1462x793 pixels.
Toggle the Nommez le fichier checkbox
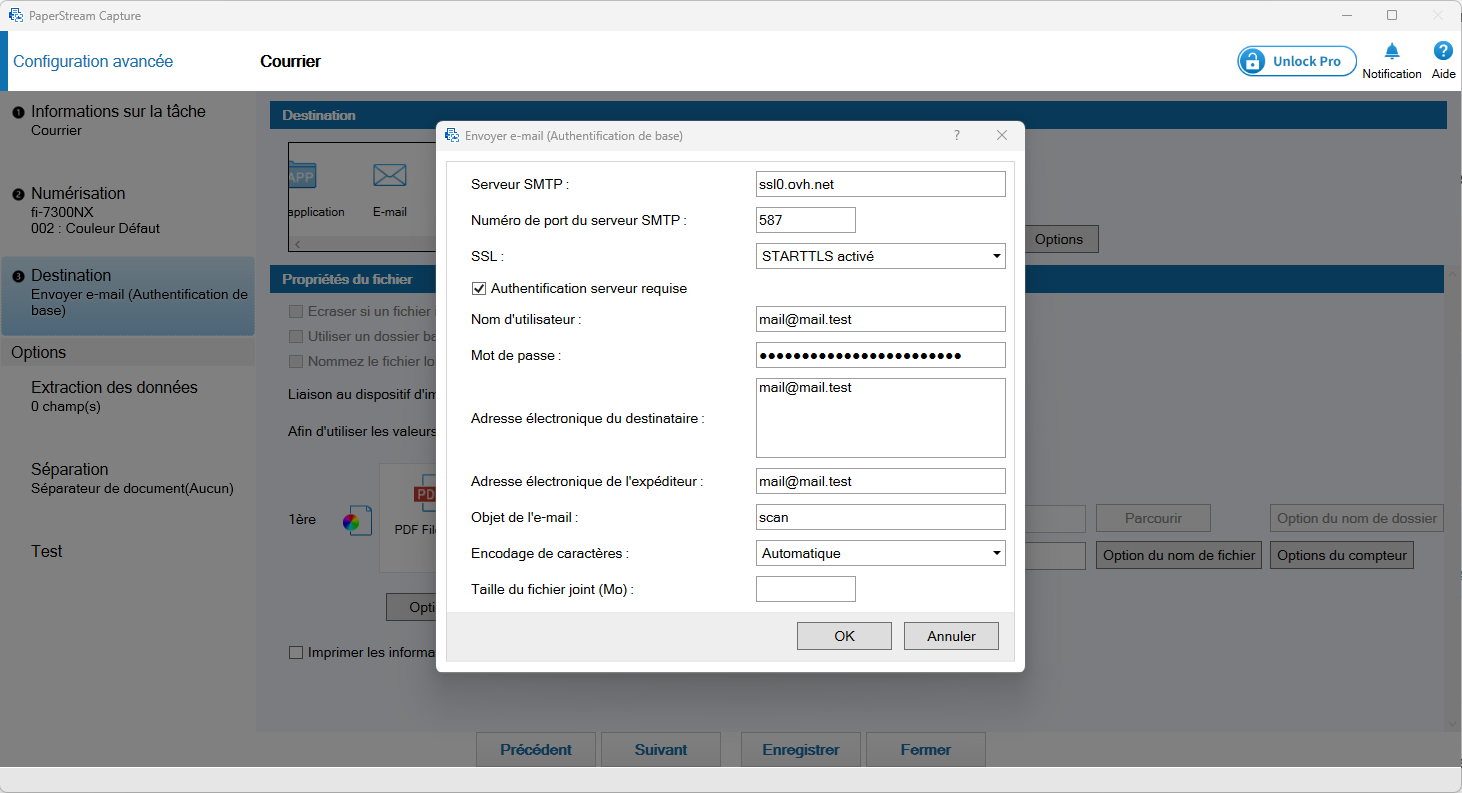[x=296, y=361]
